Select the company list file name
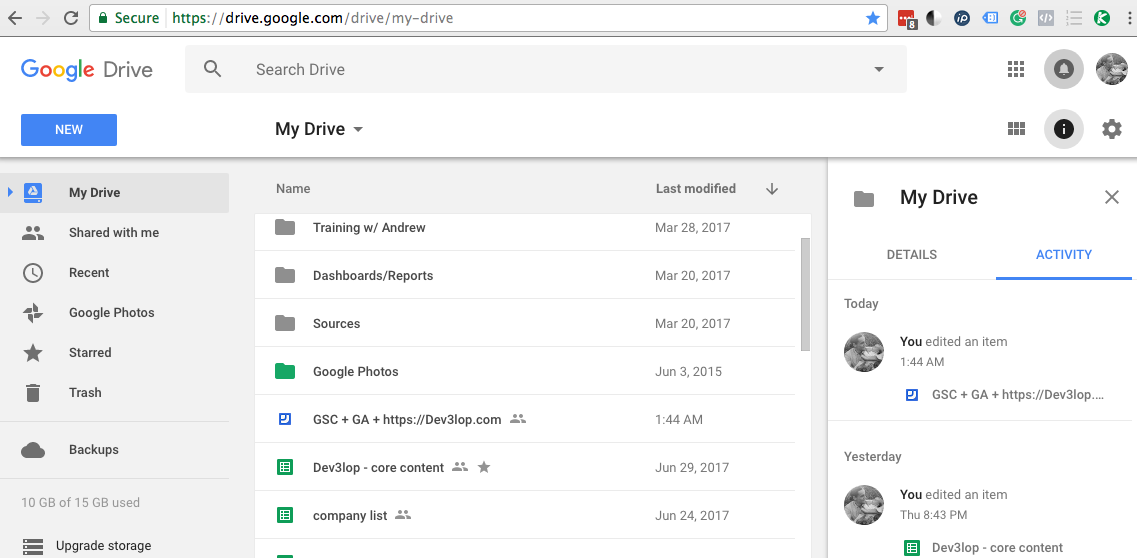 click(350, 515)
